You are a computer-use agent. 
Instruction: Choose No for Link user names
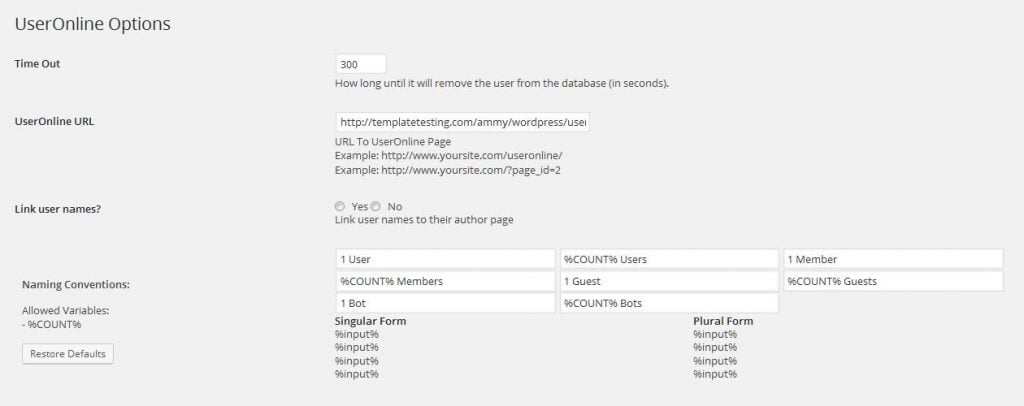coord(377,206)
